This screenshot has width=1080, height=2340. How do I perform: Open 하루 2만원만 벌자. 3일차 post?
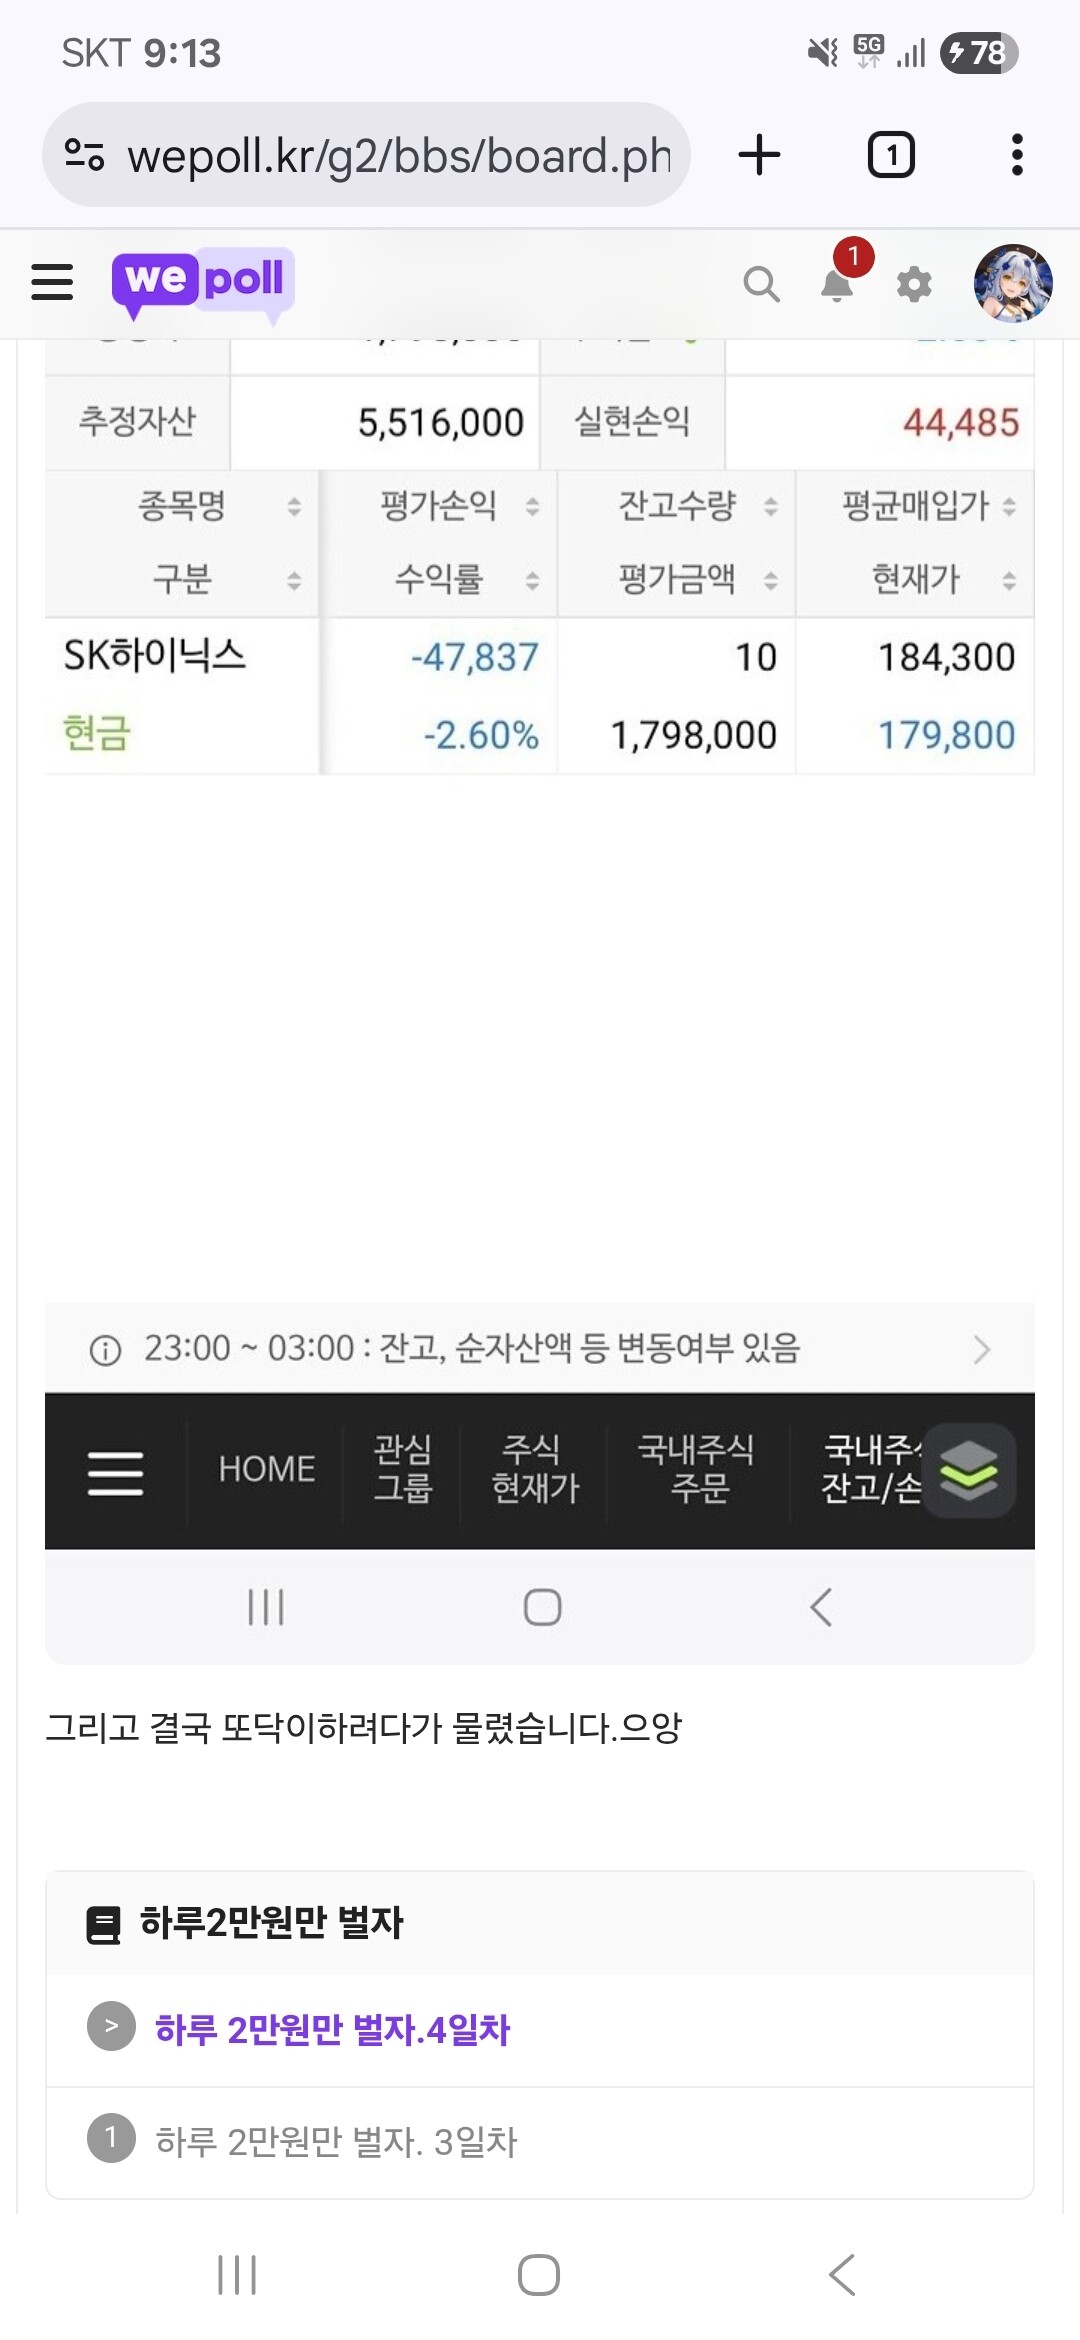pyautogui.click(x=336, y=2141)
